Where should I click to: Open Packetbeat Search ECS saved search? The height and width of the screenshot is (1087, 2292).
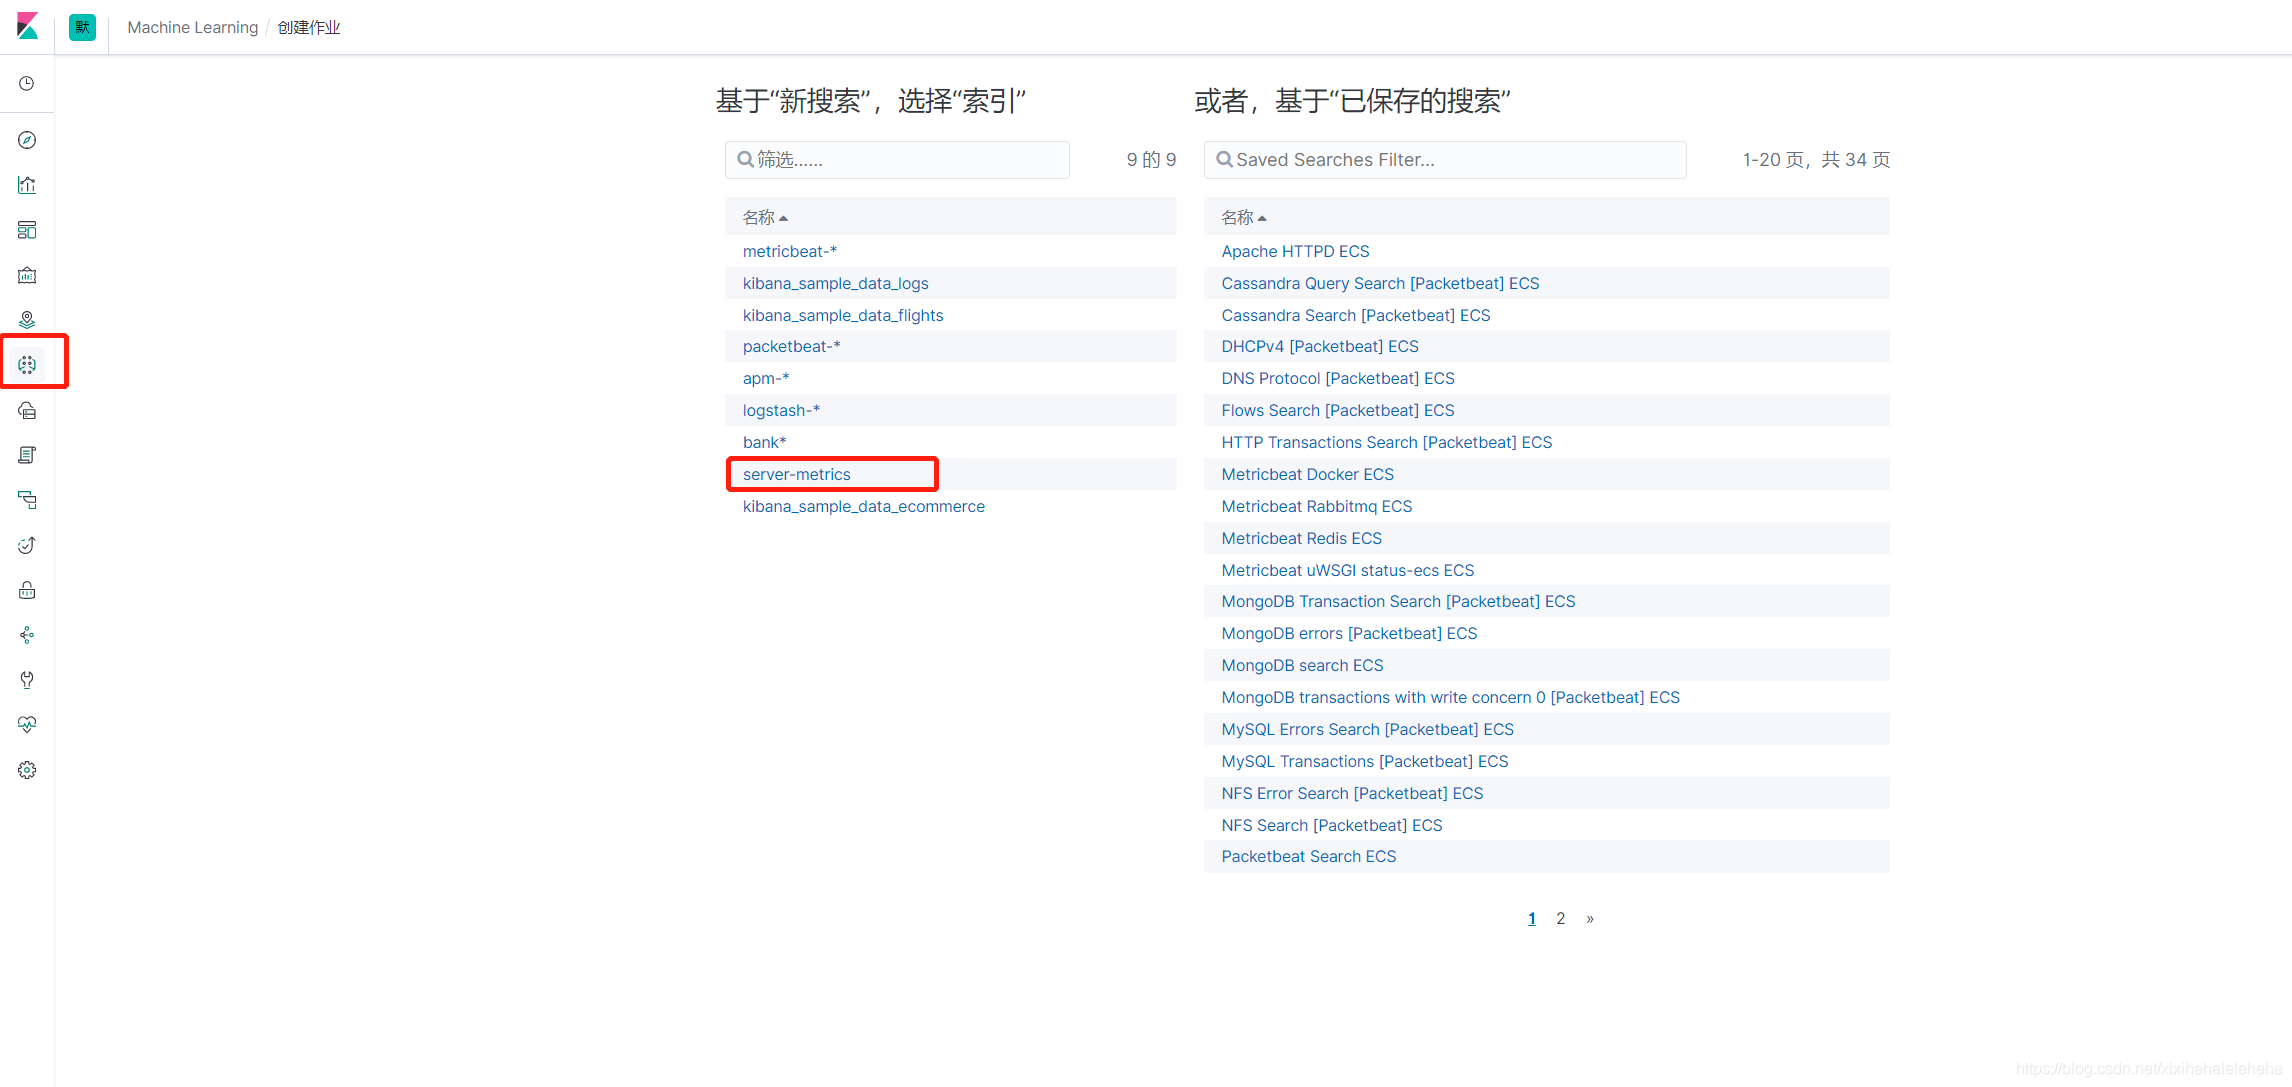tap(1309, 856)
